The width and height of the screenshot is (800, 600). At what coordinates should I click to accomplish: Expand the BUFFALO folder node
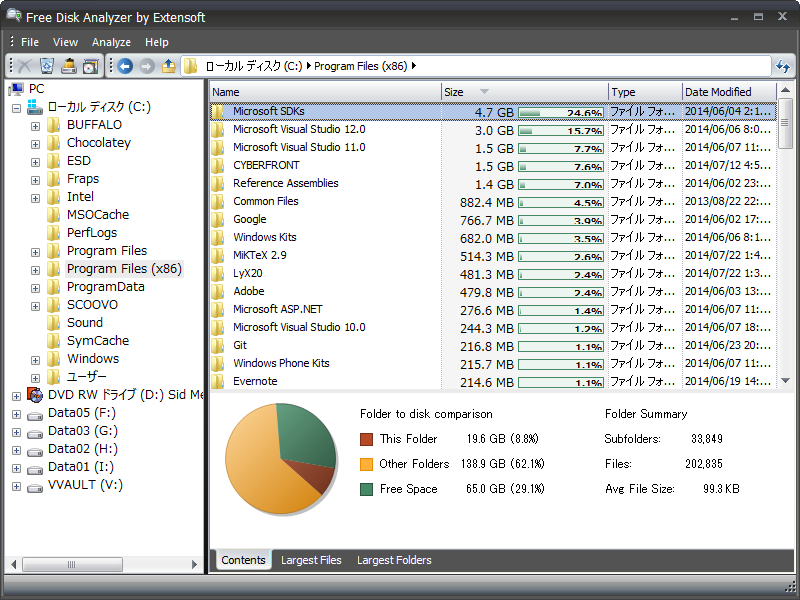(35, 126)
